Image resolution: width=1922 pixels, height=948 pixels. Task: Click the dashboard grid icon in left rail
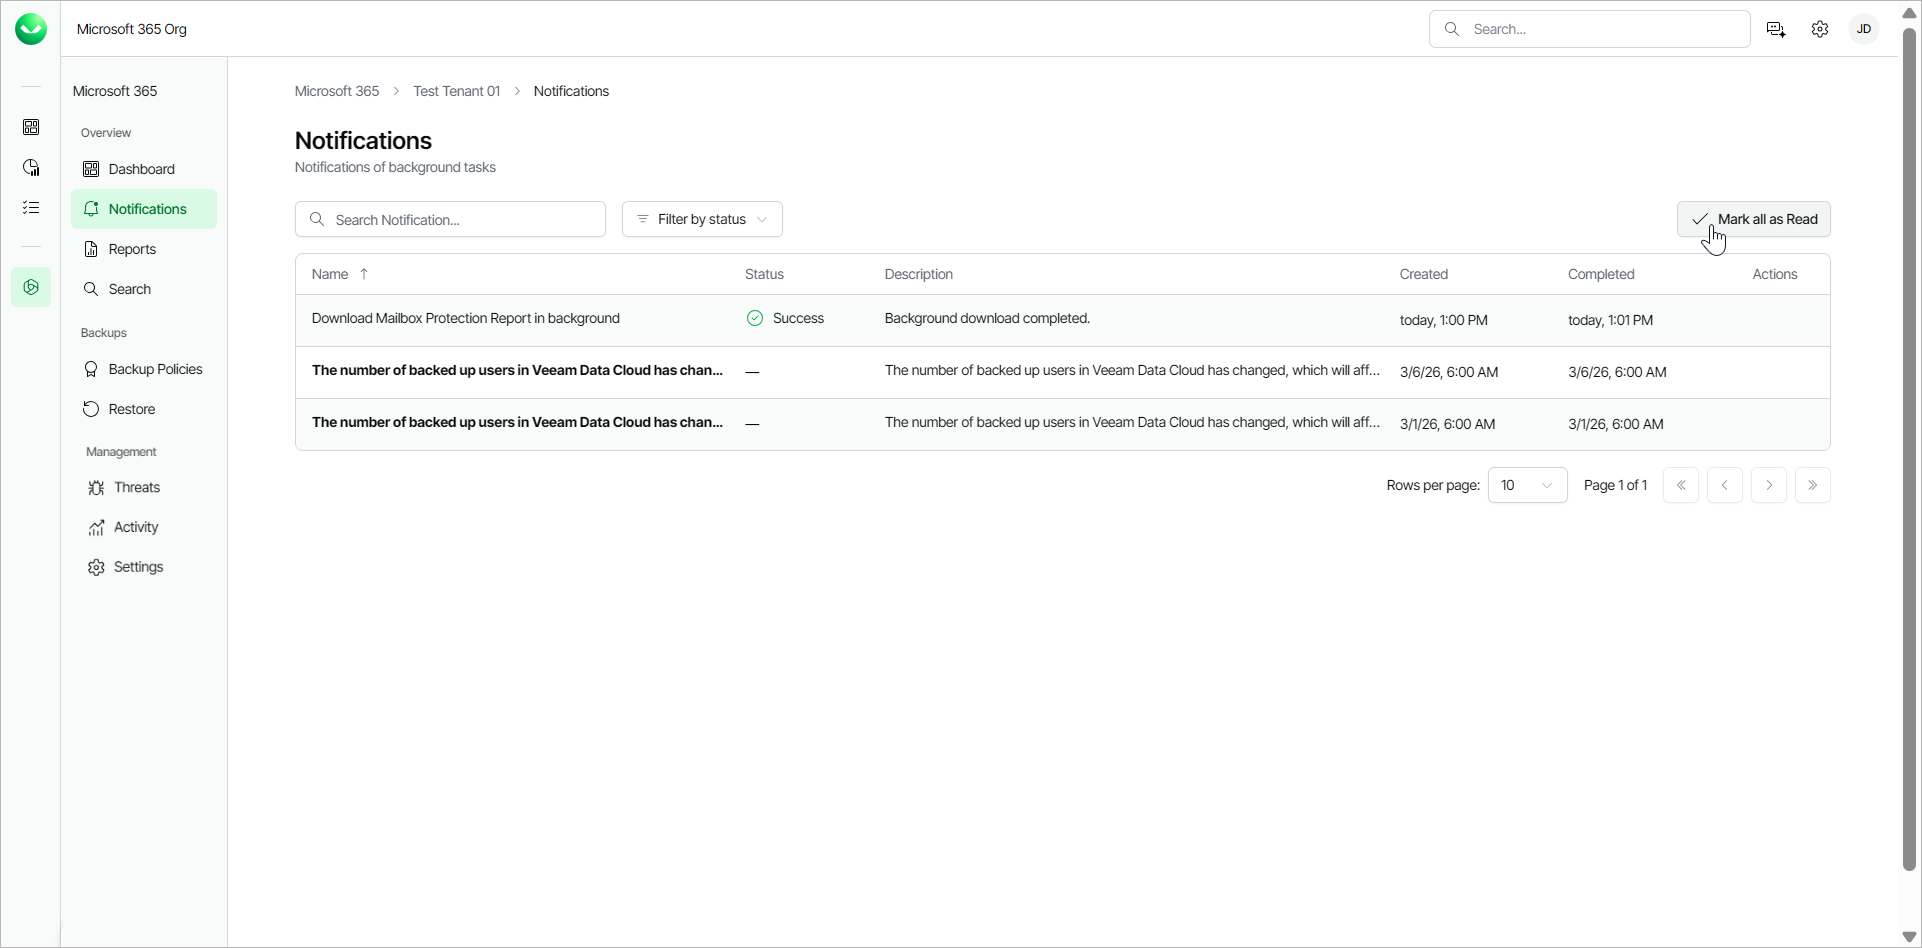[31, 127]
